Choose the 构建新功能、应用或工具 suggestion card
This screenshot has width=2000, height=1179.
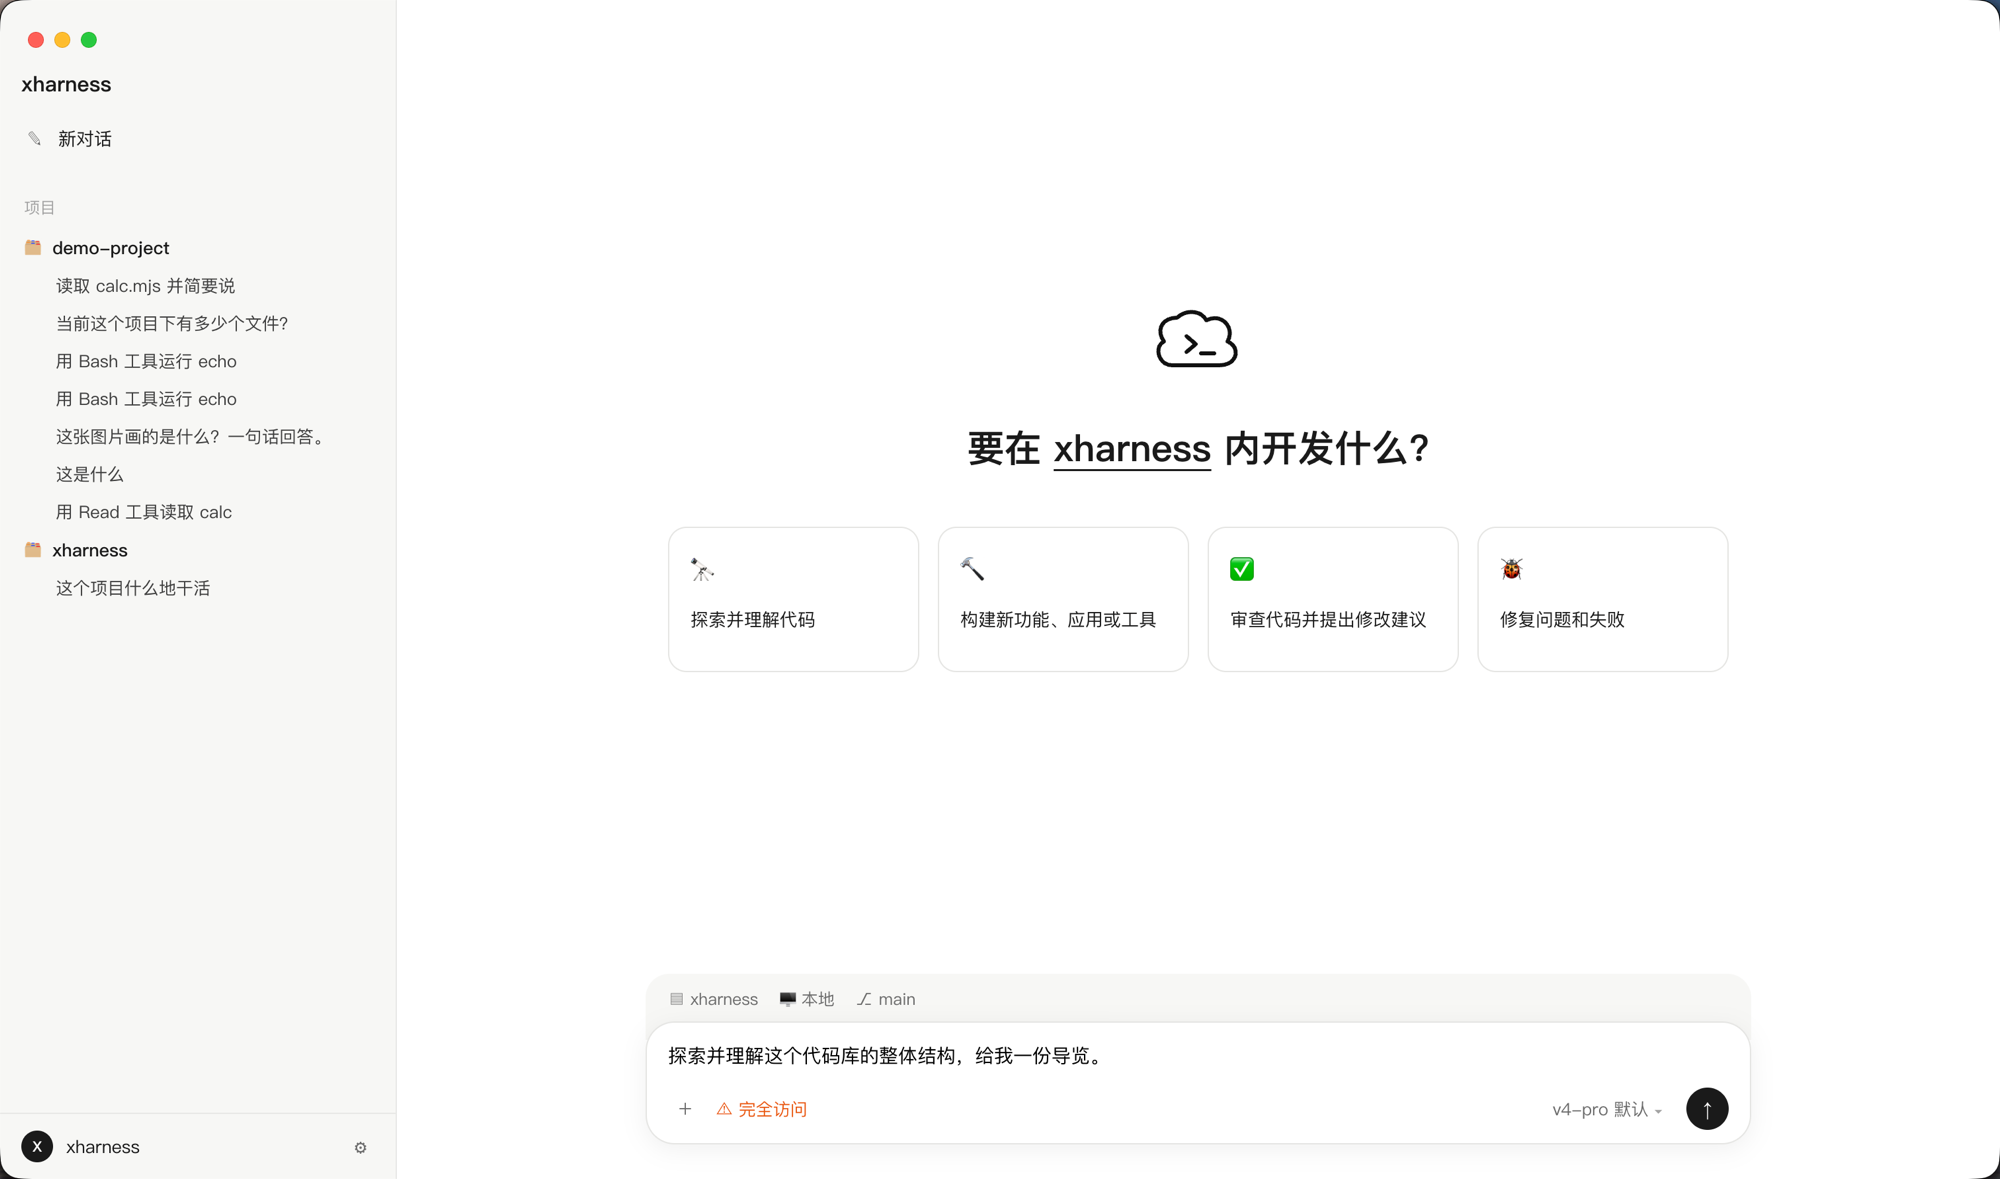point(1063,599)
